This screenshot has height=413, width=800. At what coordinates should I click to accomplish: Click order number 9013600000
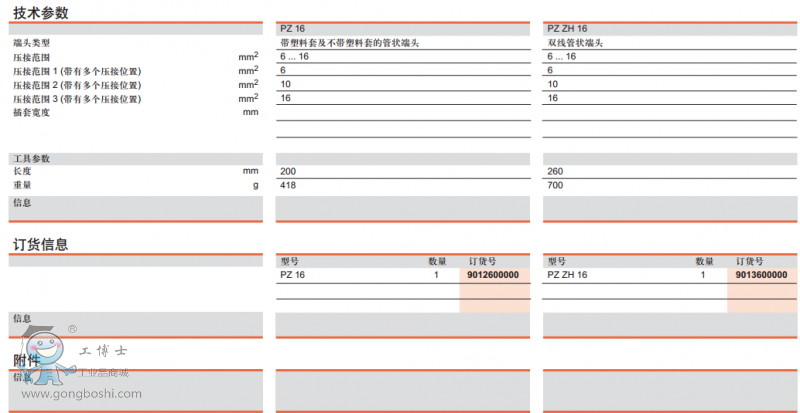(761, 275)
